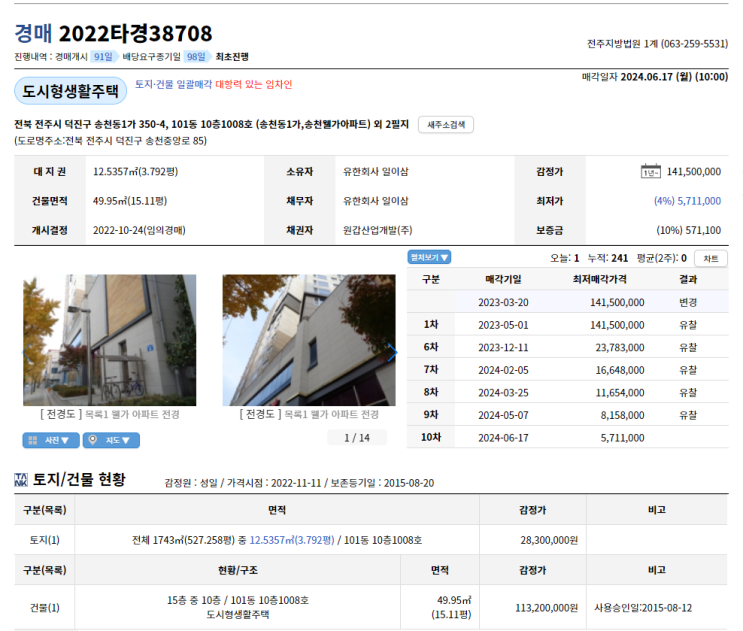Click the 98일 duration badge

196,57
